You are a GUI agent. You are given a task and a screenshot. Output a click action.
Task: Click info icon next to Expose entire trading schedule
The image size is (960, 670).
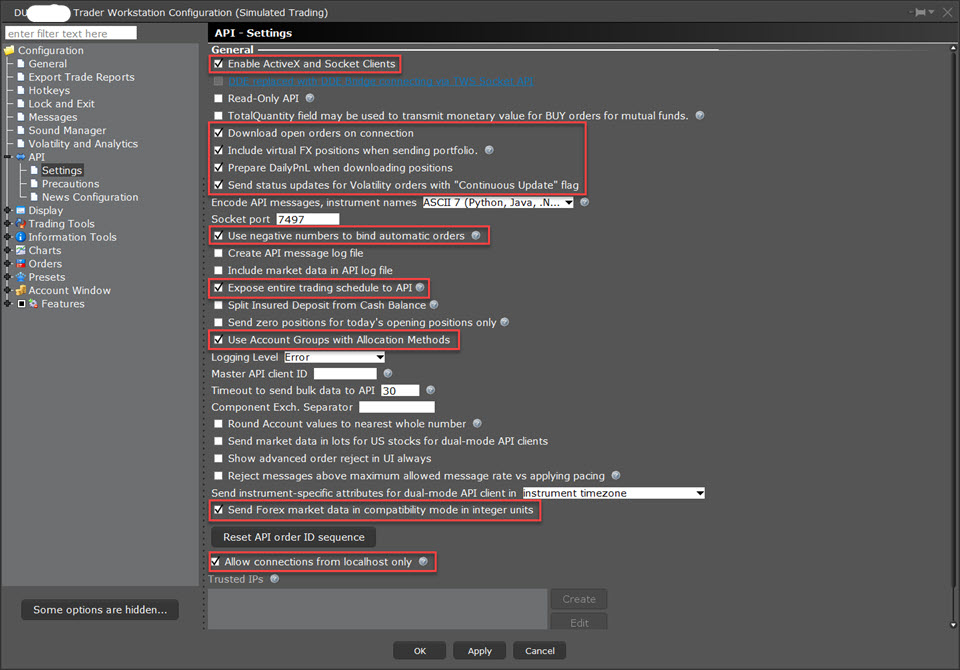click(421, 288)
